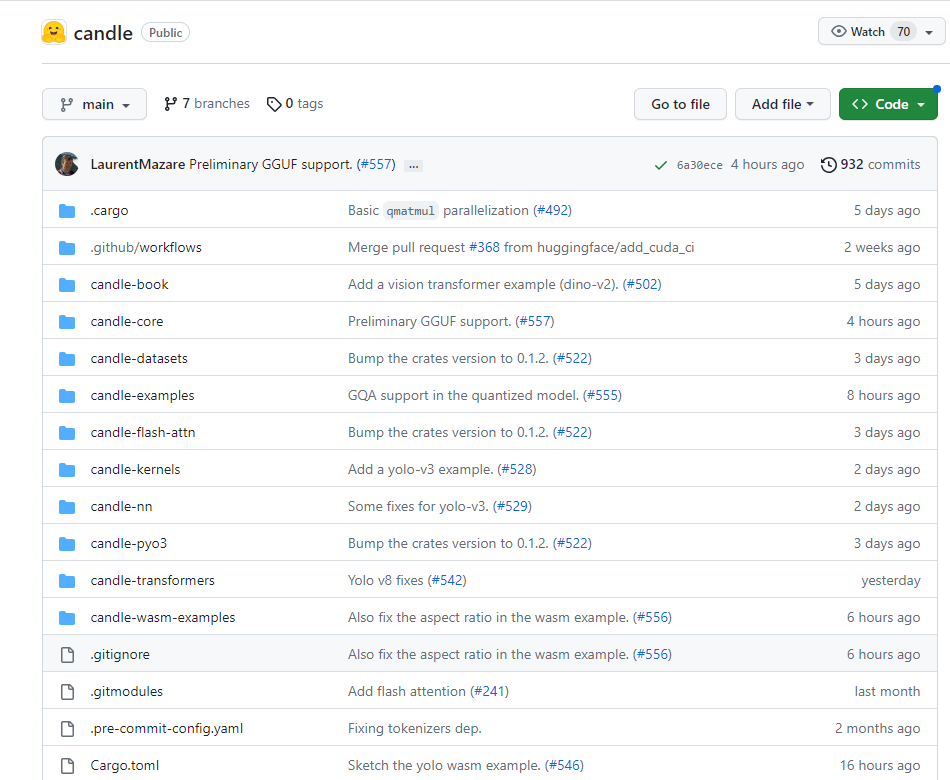Expand the commit message ellipsis button
Viewport: 950px width, 780px height.
point(414,165)
